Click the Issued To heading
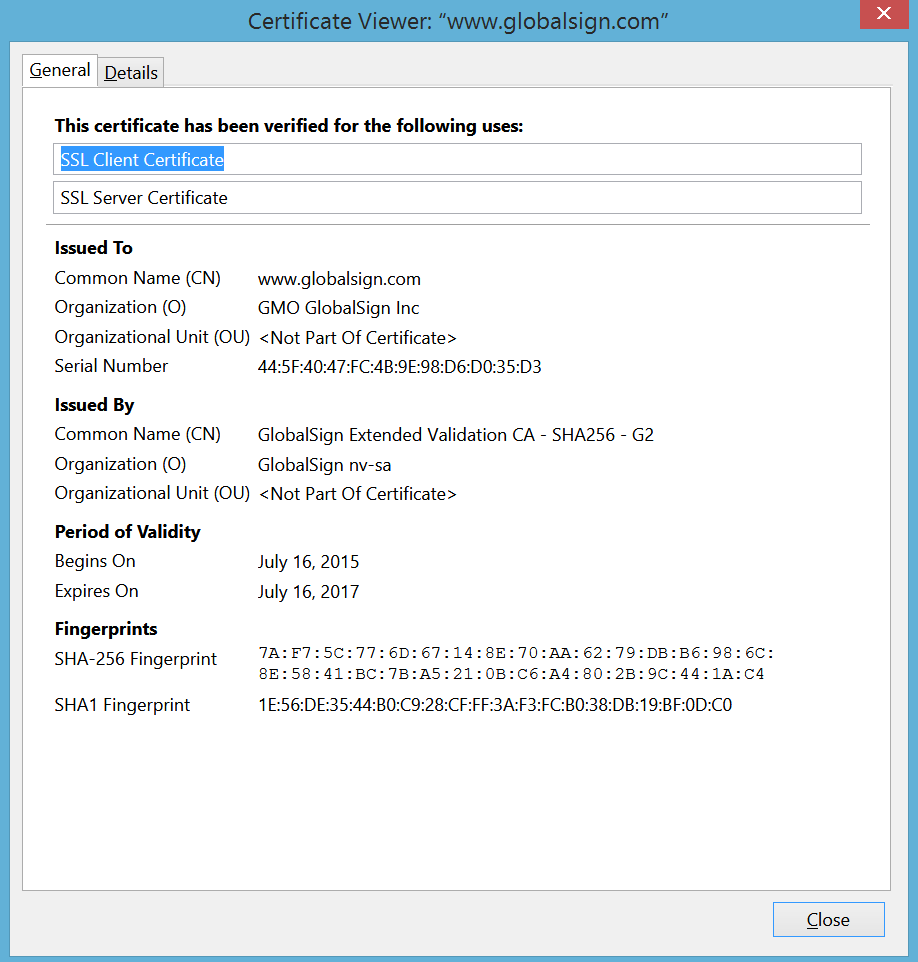Image resolution: width=918 pixels, height=962 pixels. [x=93, y=248]
